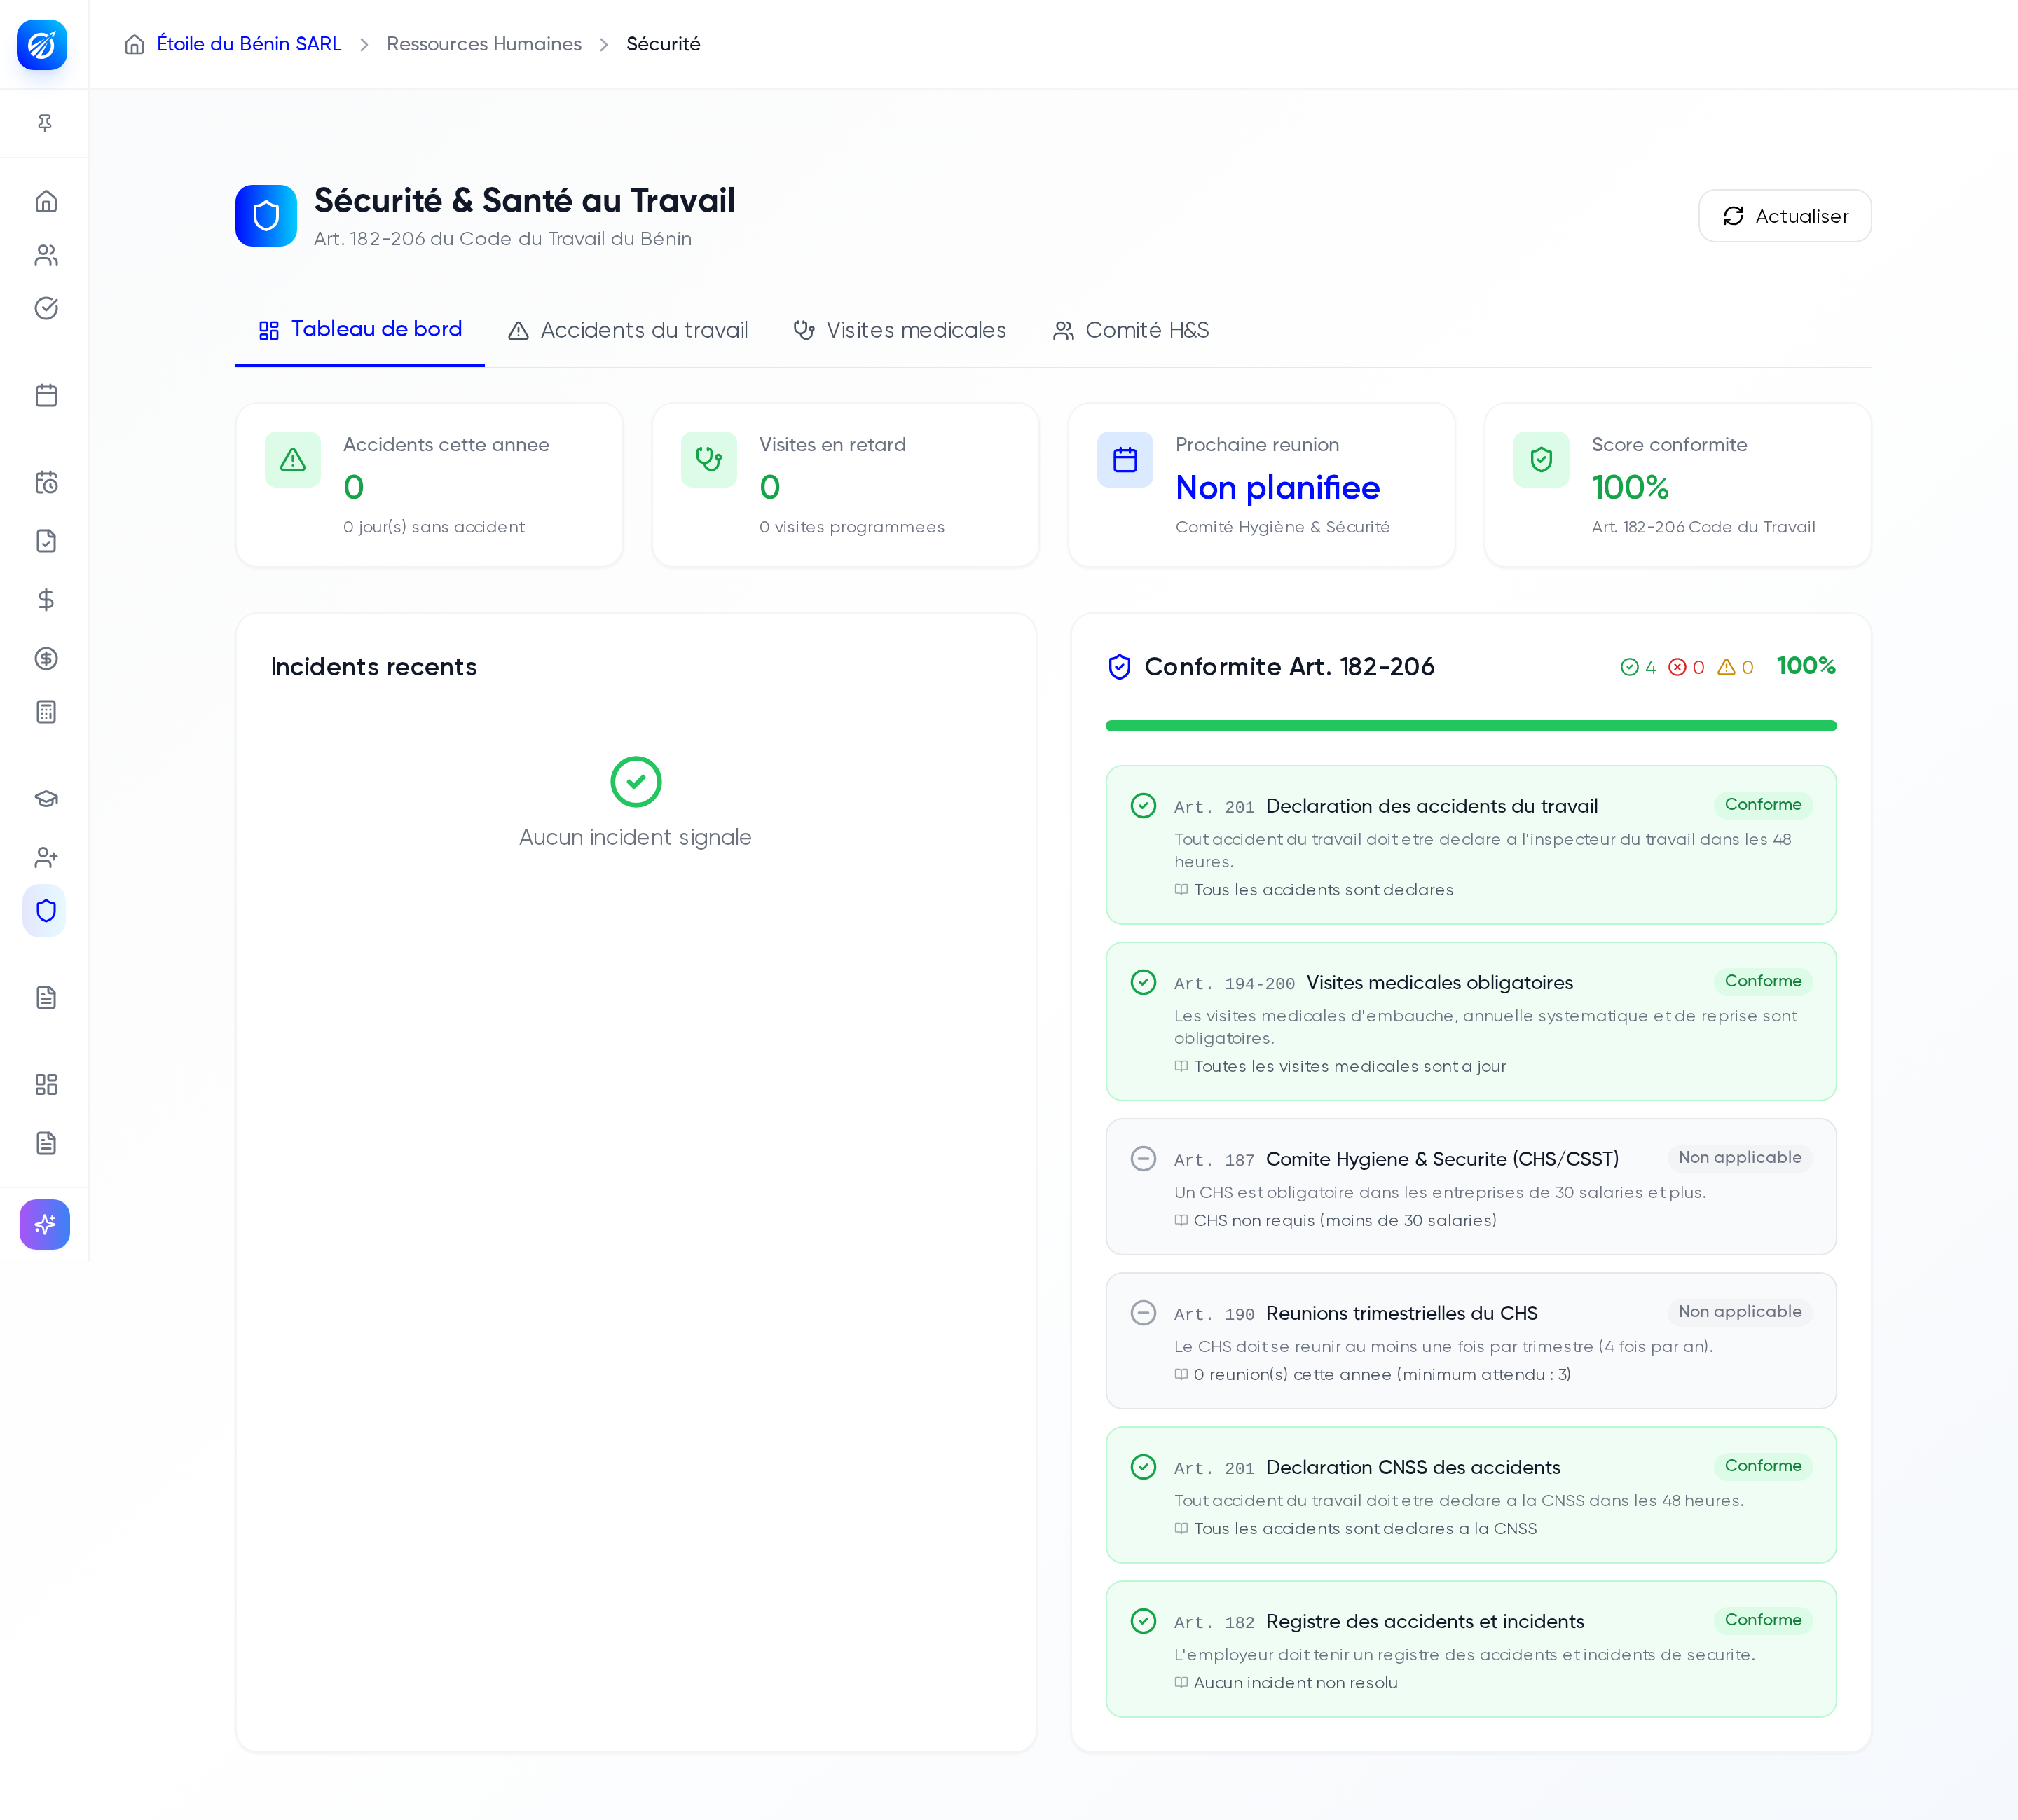This screenshot has width=2018, height=1820.
Task: Expand the Art. 187 Comite Hygiene item
Action: pyautogui.click(x=1471, y=1187)
